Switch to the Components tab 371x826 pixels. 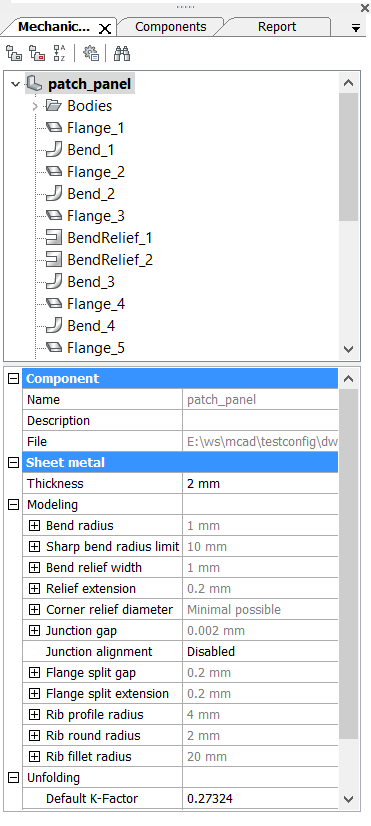coord(171,27)
